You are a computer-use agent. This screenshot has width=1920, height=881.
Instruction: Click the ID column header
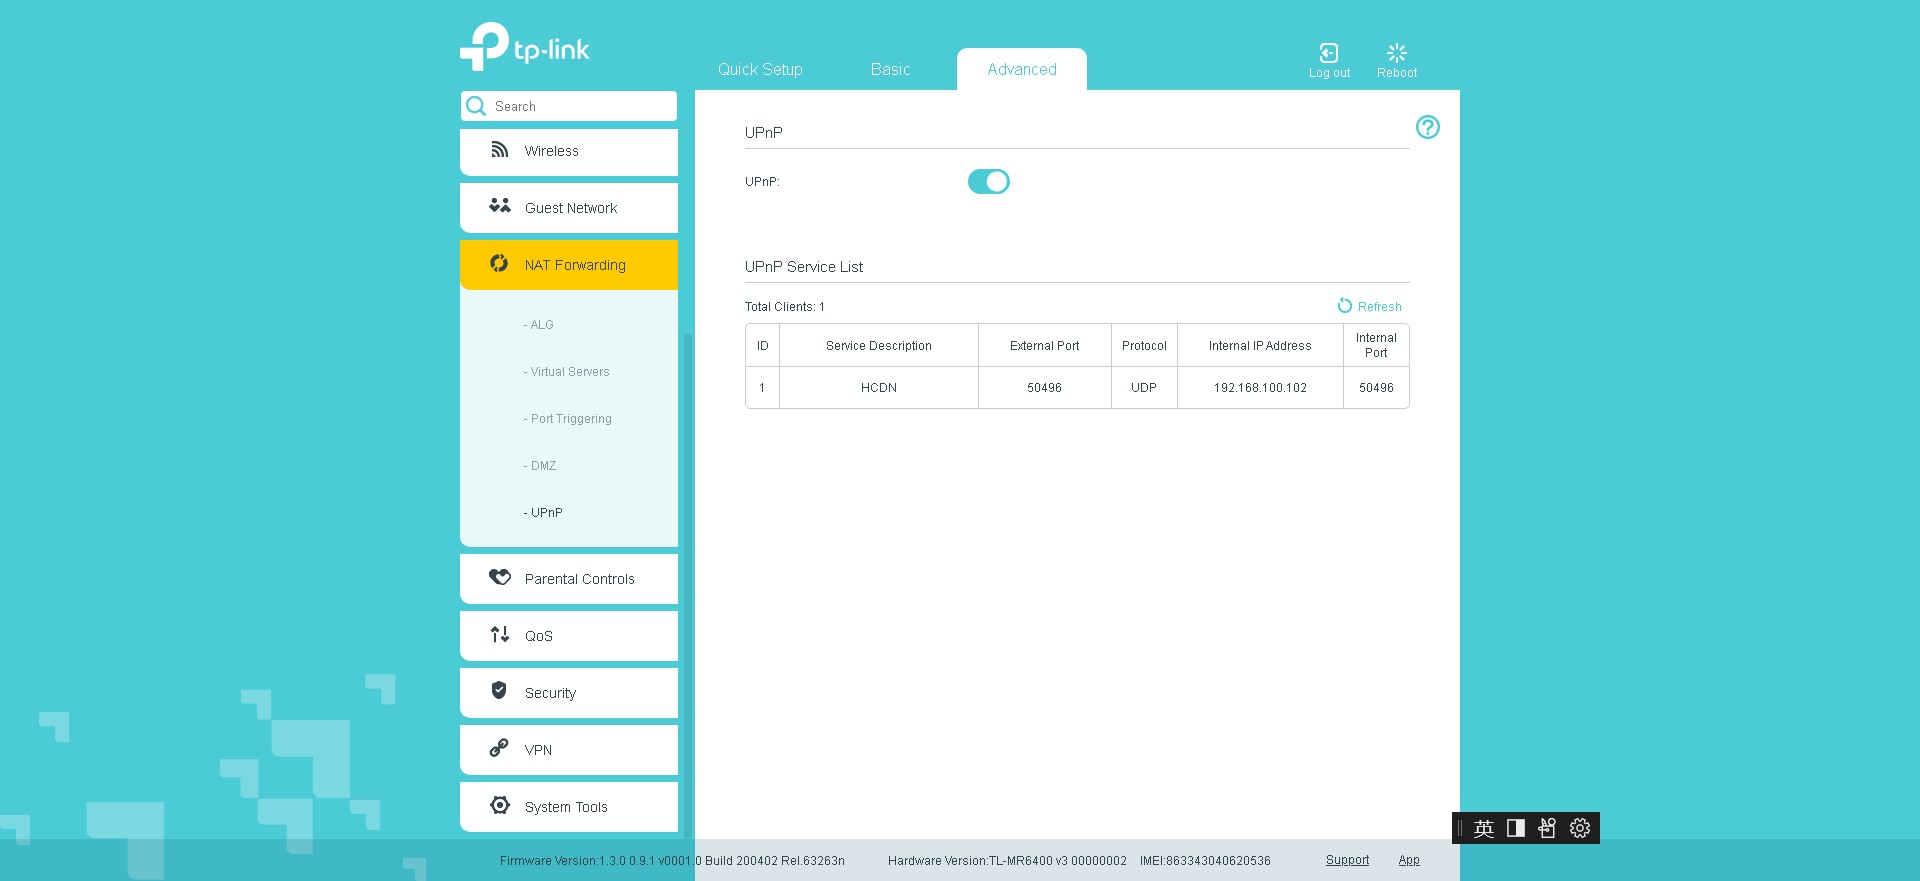click(x=762, y=346)
